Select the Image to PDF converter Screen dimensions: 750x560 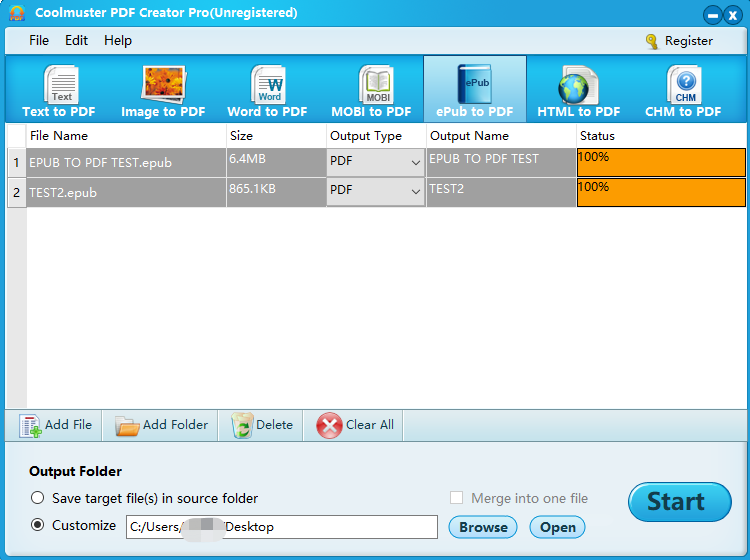click(x=163, y=91)
